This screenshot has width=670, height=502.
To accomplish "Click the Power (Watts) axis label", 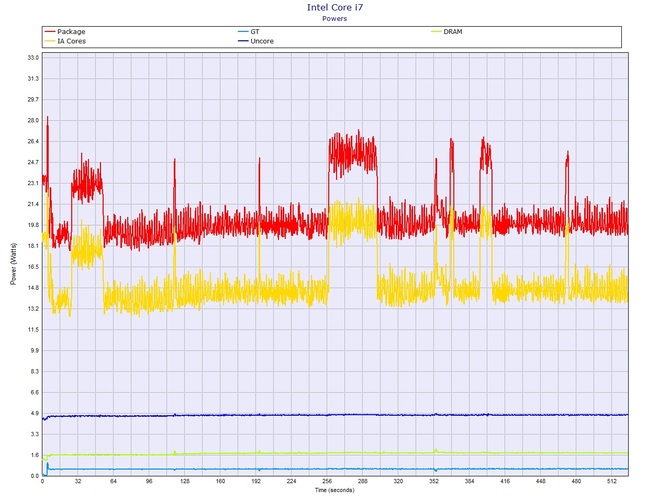I will tap(13, 264).
